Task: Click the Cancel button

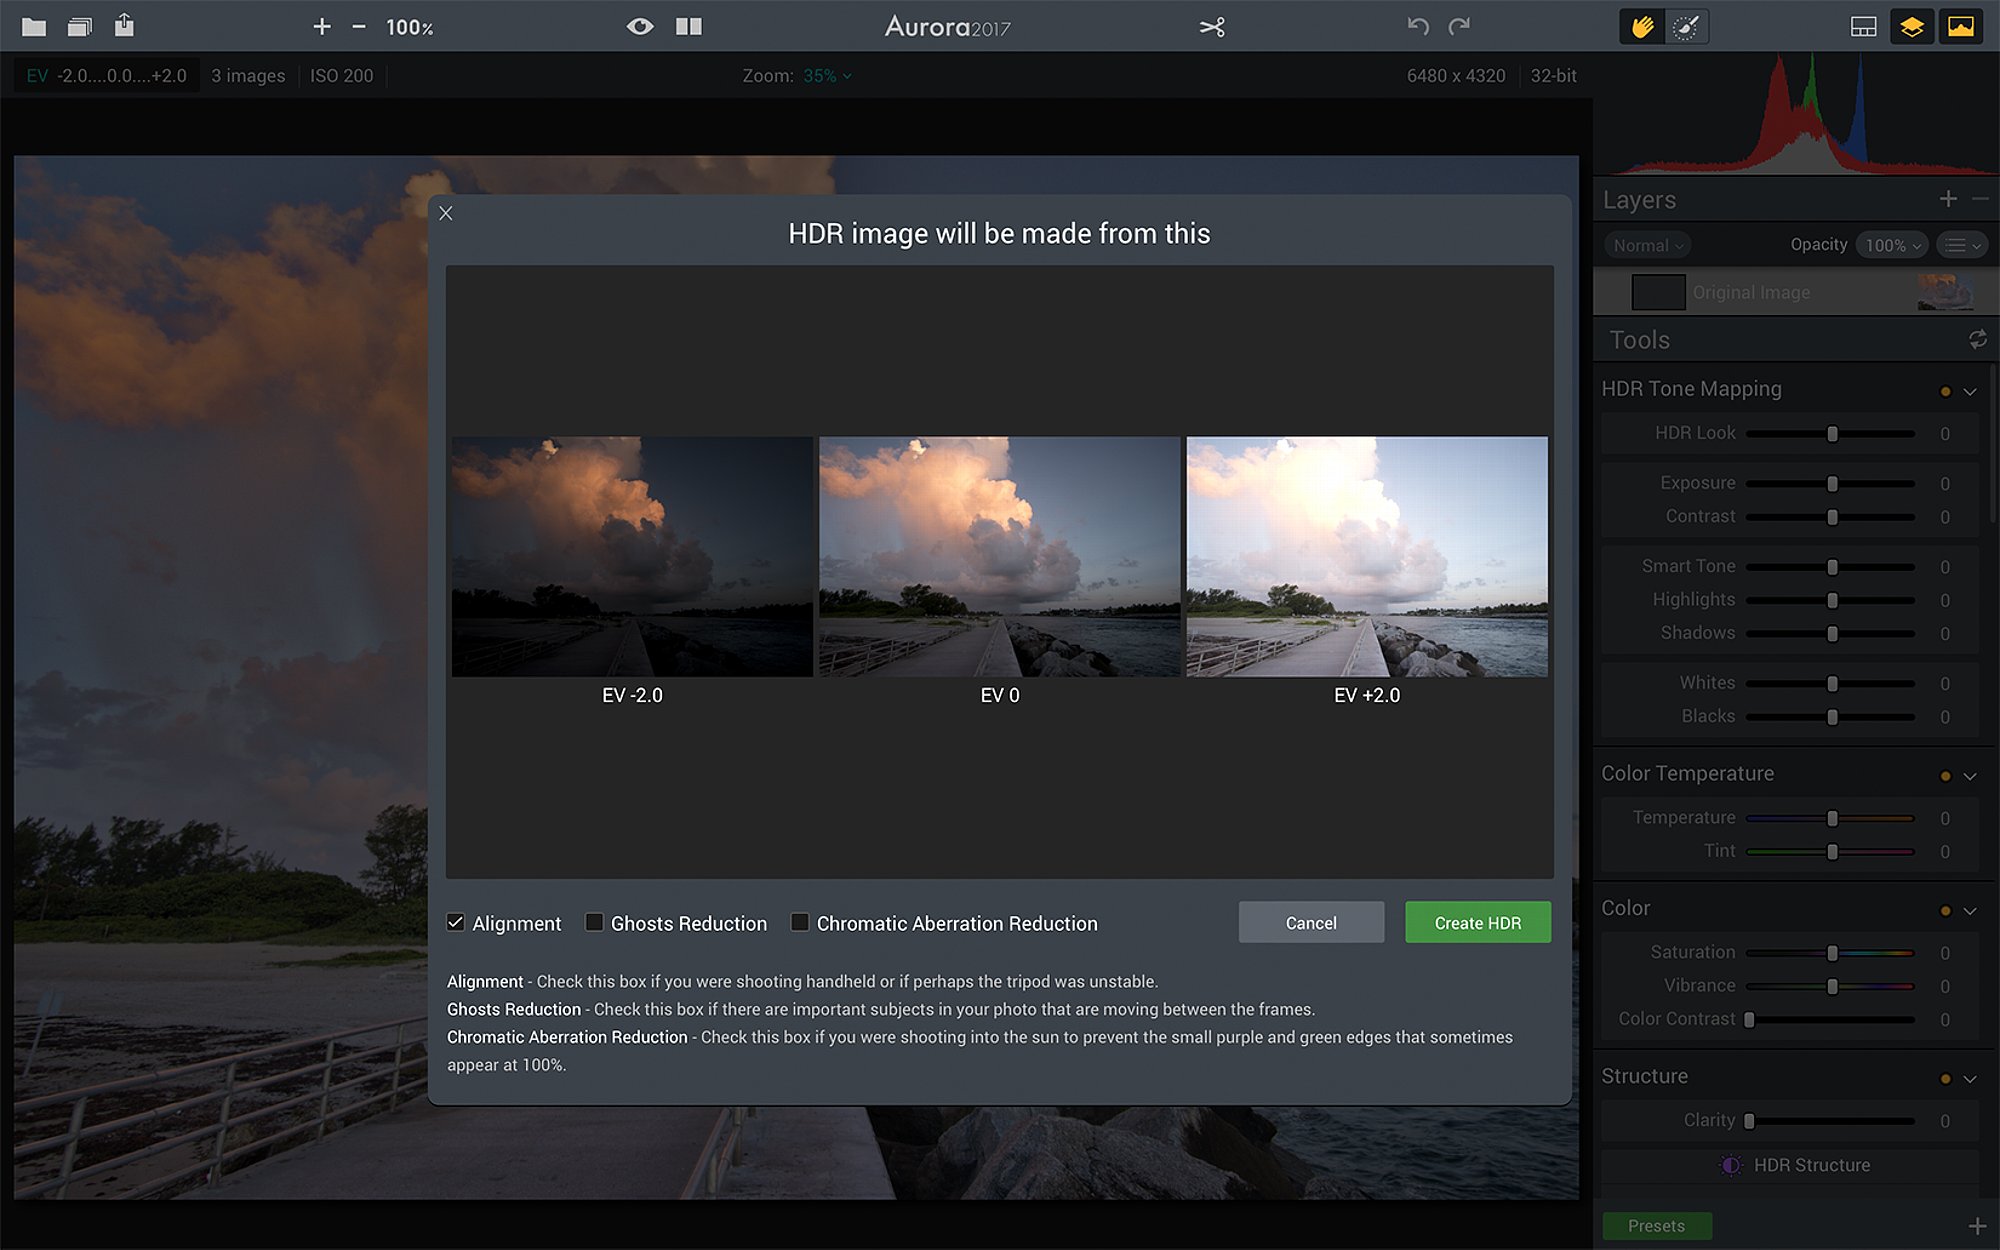Action: point(1311,923)
